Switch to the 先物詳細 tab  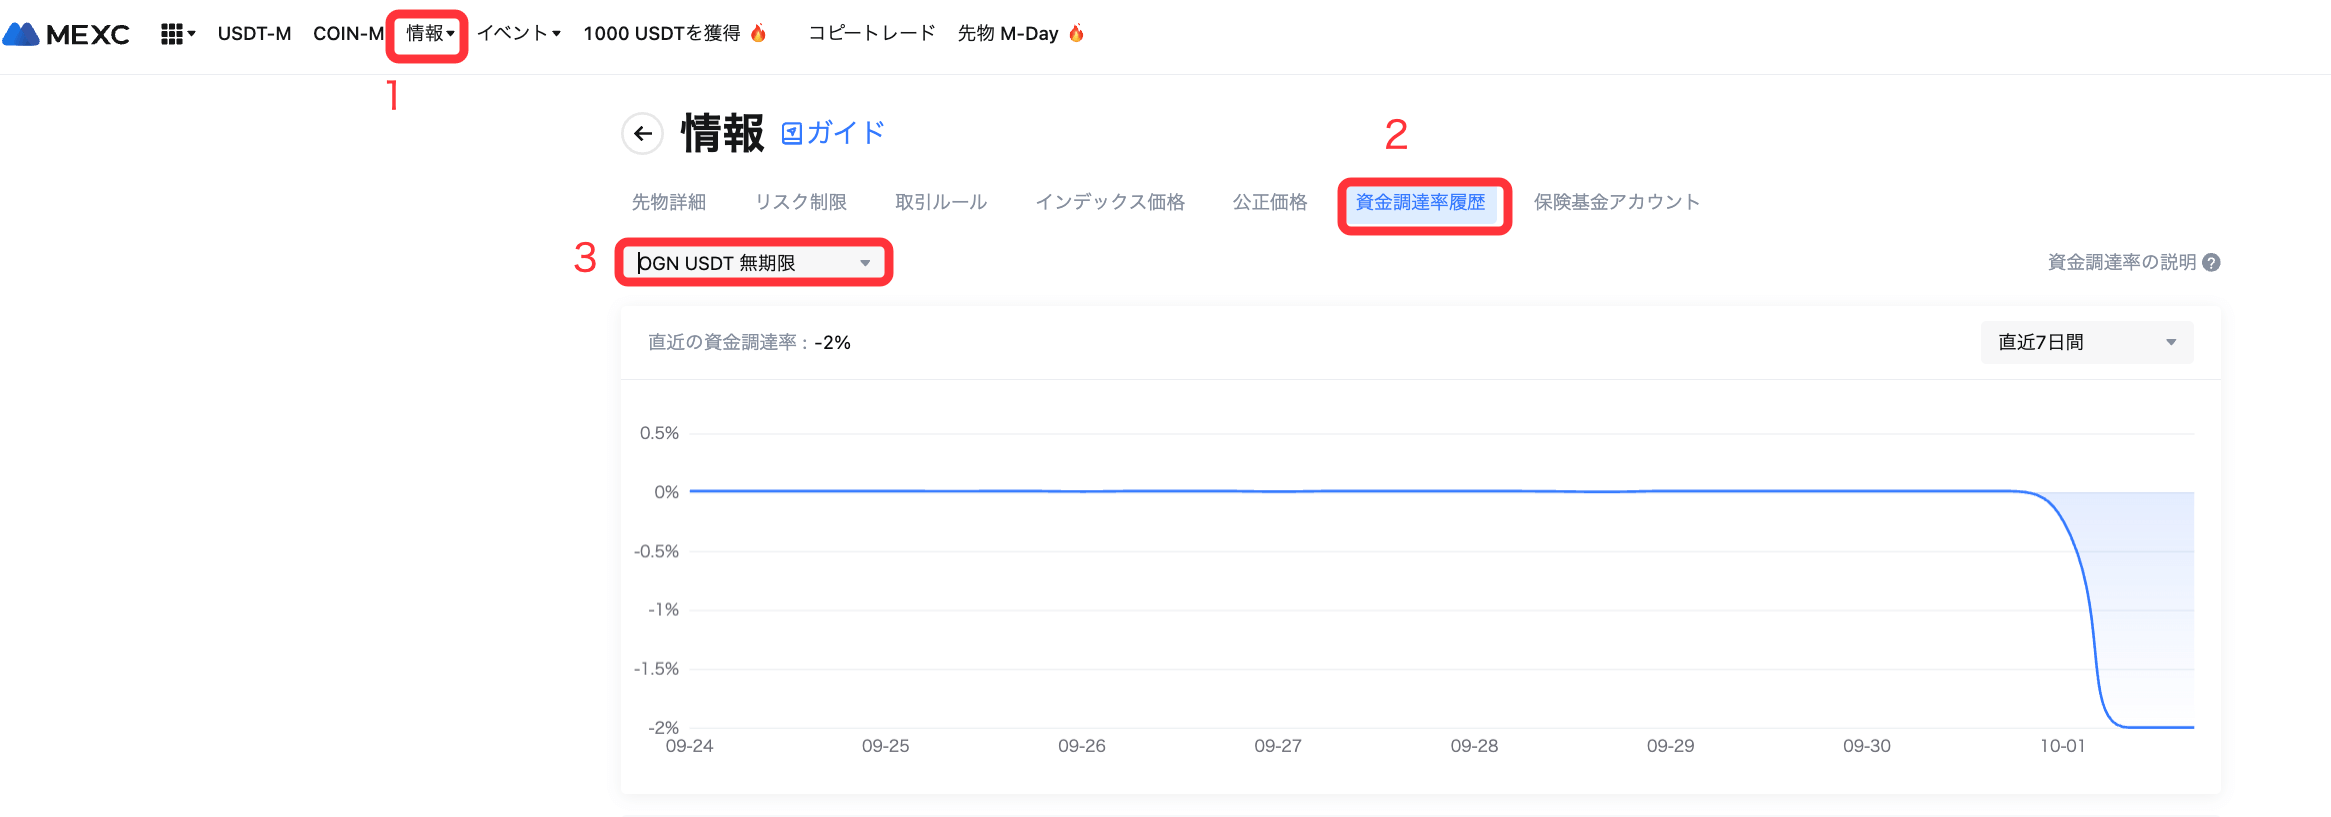(668, 202)
